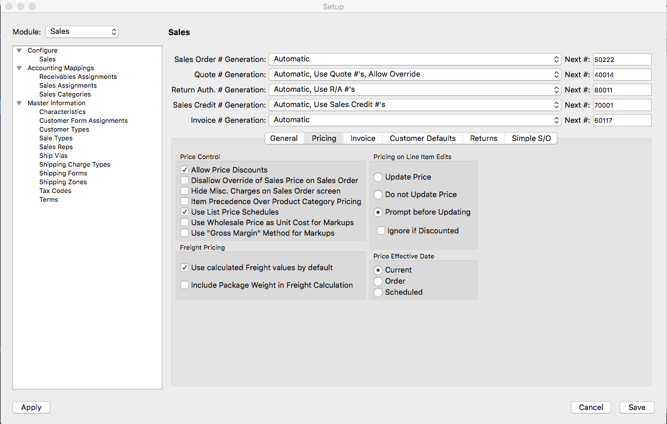Select Tax Codes in tree

point(55,191)
